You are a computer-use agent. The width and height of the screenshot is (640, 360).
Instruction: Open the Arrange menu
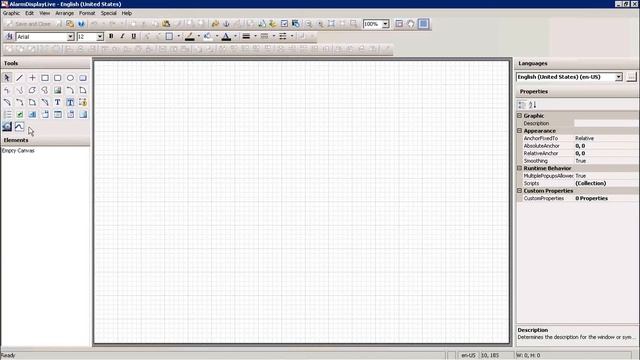[64, 13]
